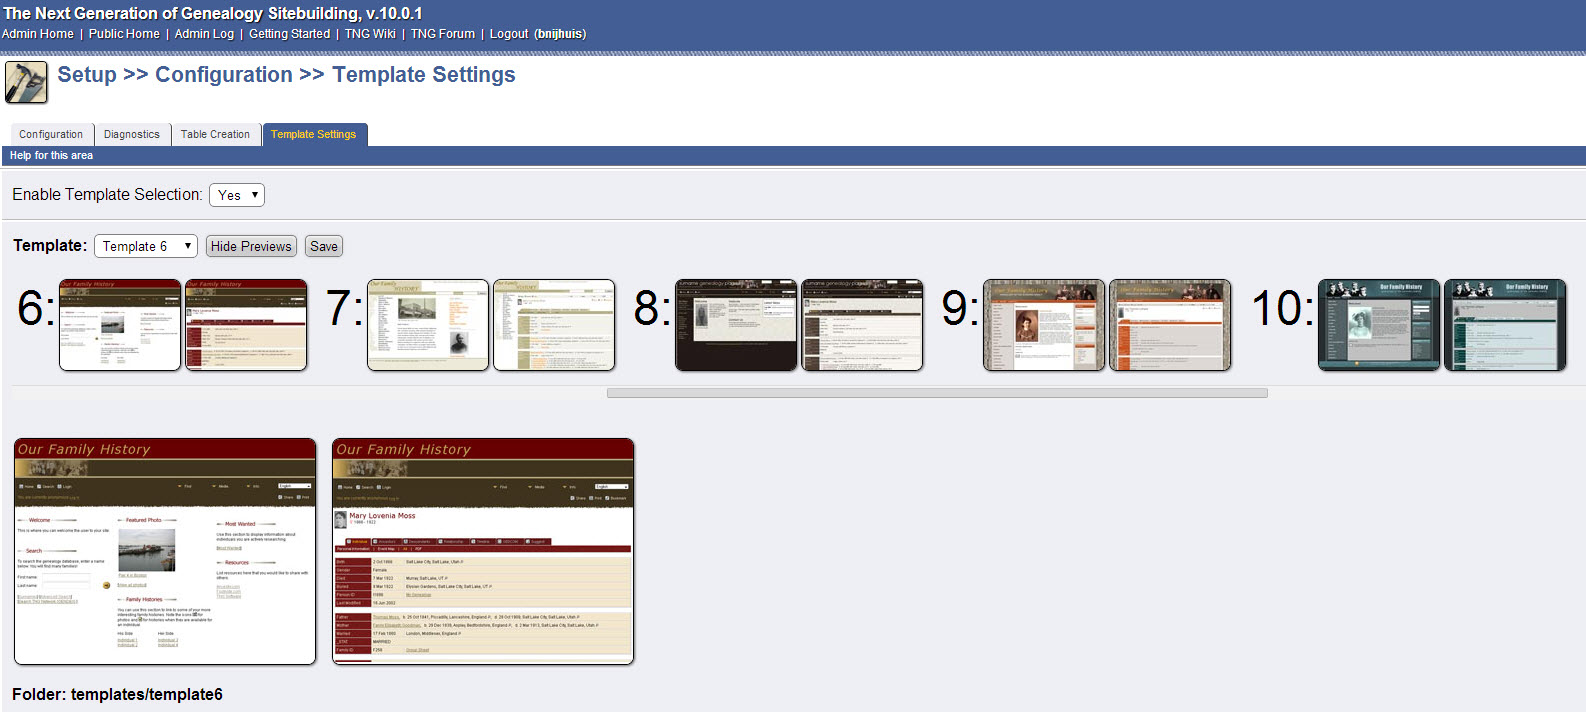1586x712 pixels.
Task: Select the Template 6 homepage thumbnail
Action: coord(120,325)
